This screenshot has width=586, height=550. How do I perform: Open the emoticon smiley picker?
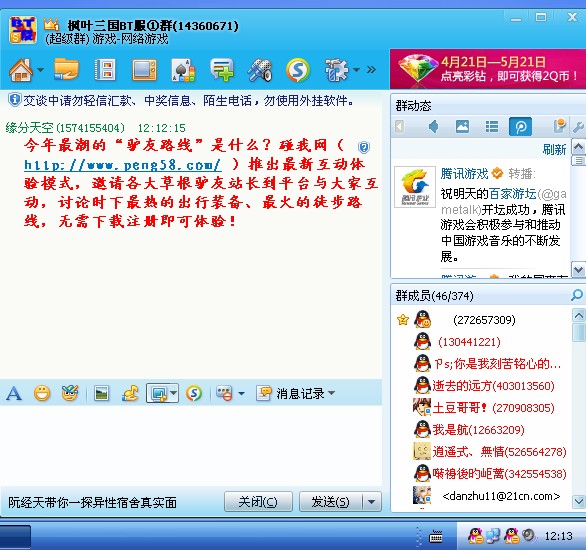42,393
